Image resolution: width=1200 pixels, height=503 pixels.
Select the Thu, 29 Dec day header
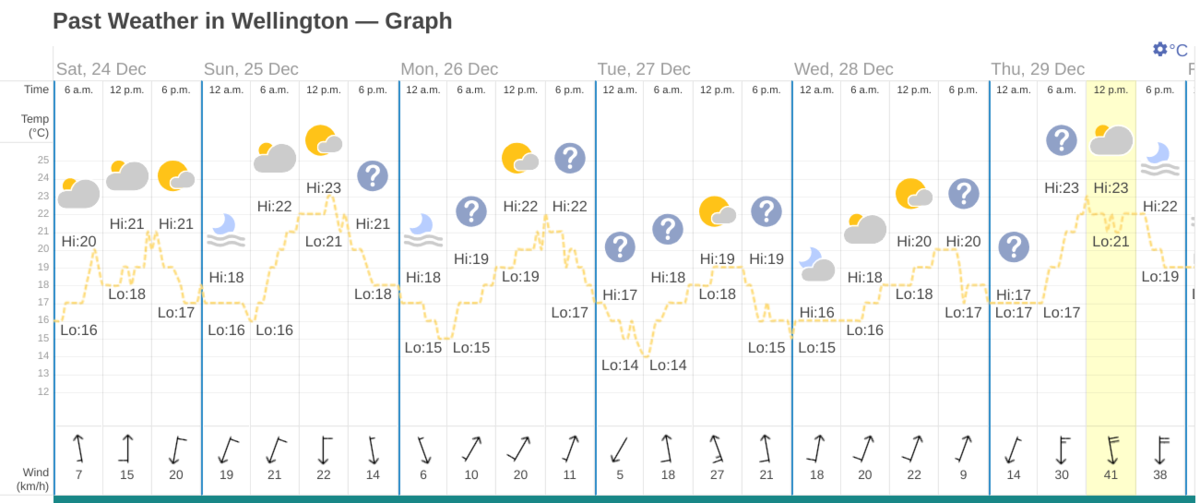1038,69
